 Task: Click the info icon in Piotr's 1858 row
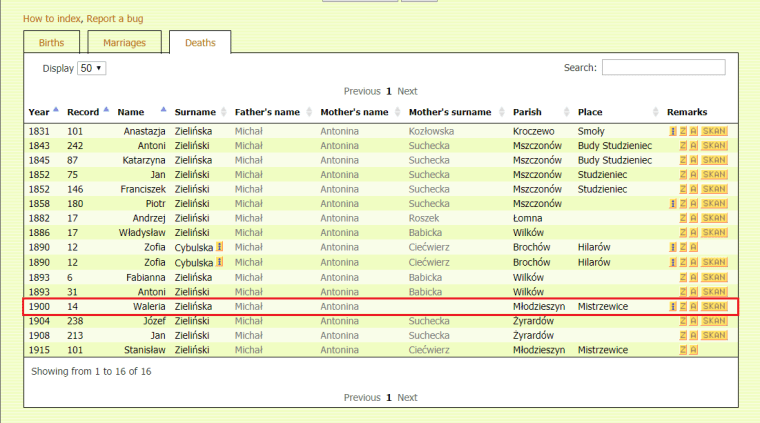(x=672, y=204)
